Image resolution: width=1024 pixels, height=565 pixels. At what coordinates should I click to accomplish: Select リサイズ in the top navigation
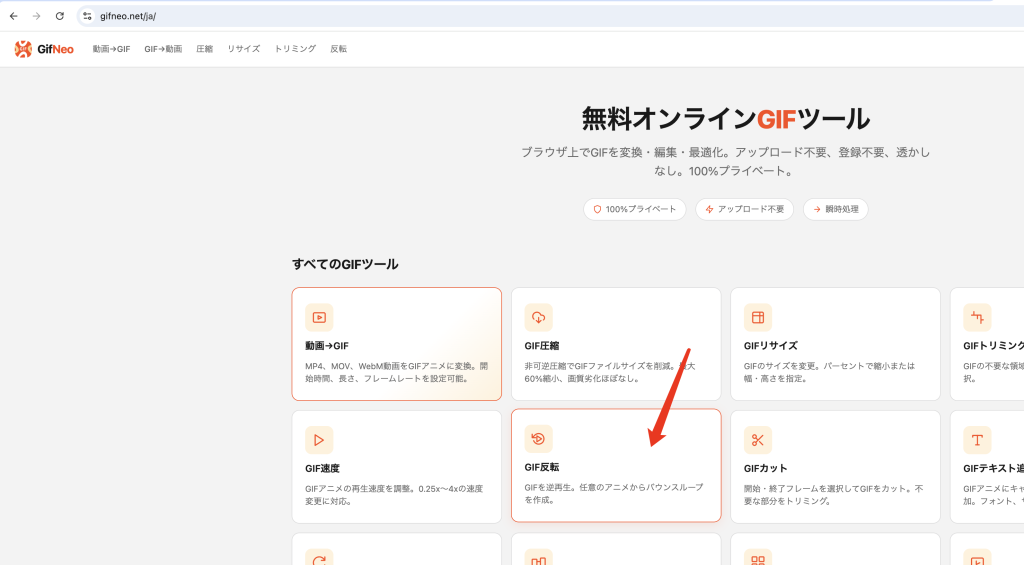point(244,49)
